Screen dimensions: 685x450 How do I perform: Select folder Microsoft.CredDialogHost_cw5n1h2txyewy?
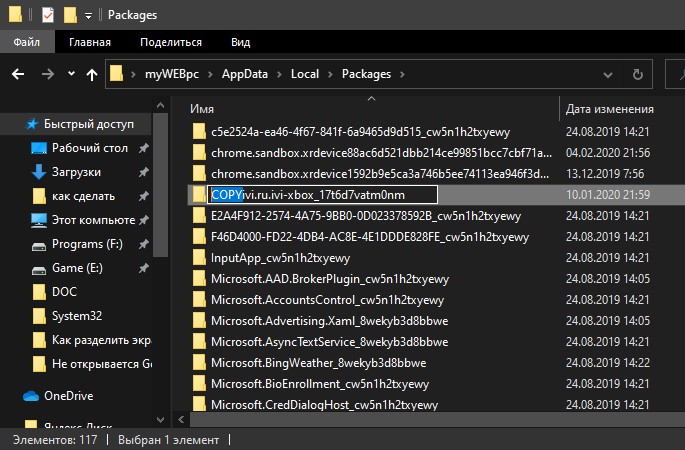324,405
